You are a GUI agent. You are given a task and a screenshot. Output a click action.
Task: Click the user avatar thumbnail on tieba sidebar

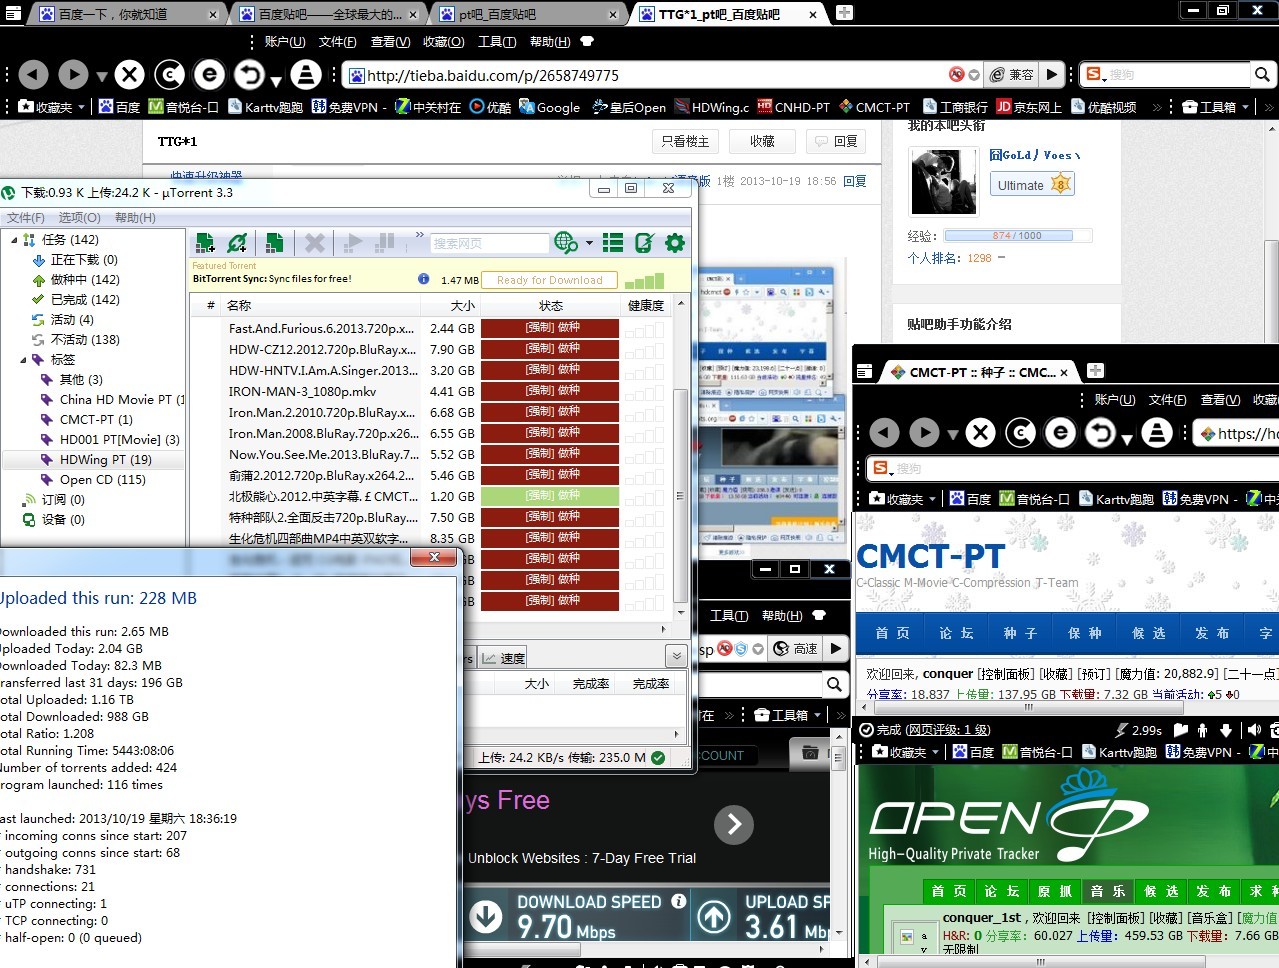[943, 182]
